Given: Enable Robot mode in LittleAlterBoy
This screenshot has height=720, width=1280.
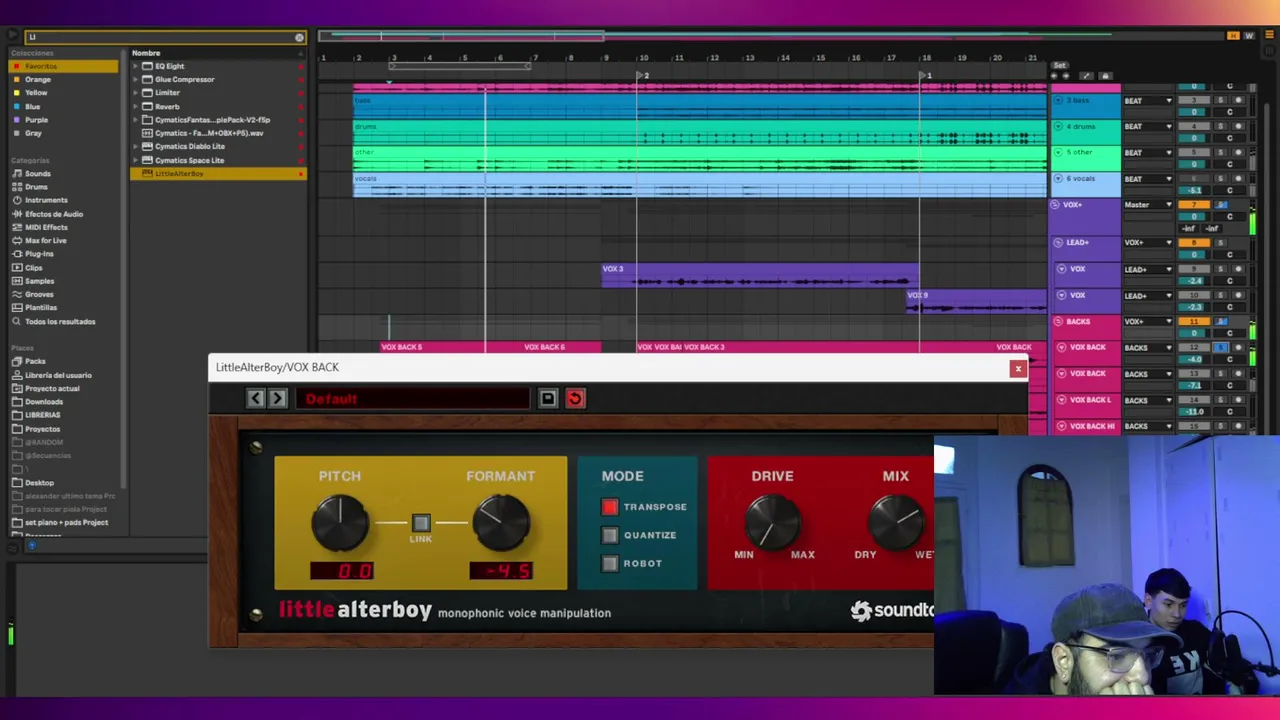Looking at the screenshot, I should tap(610, 563).
